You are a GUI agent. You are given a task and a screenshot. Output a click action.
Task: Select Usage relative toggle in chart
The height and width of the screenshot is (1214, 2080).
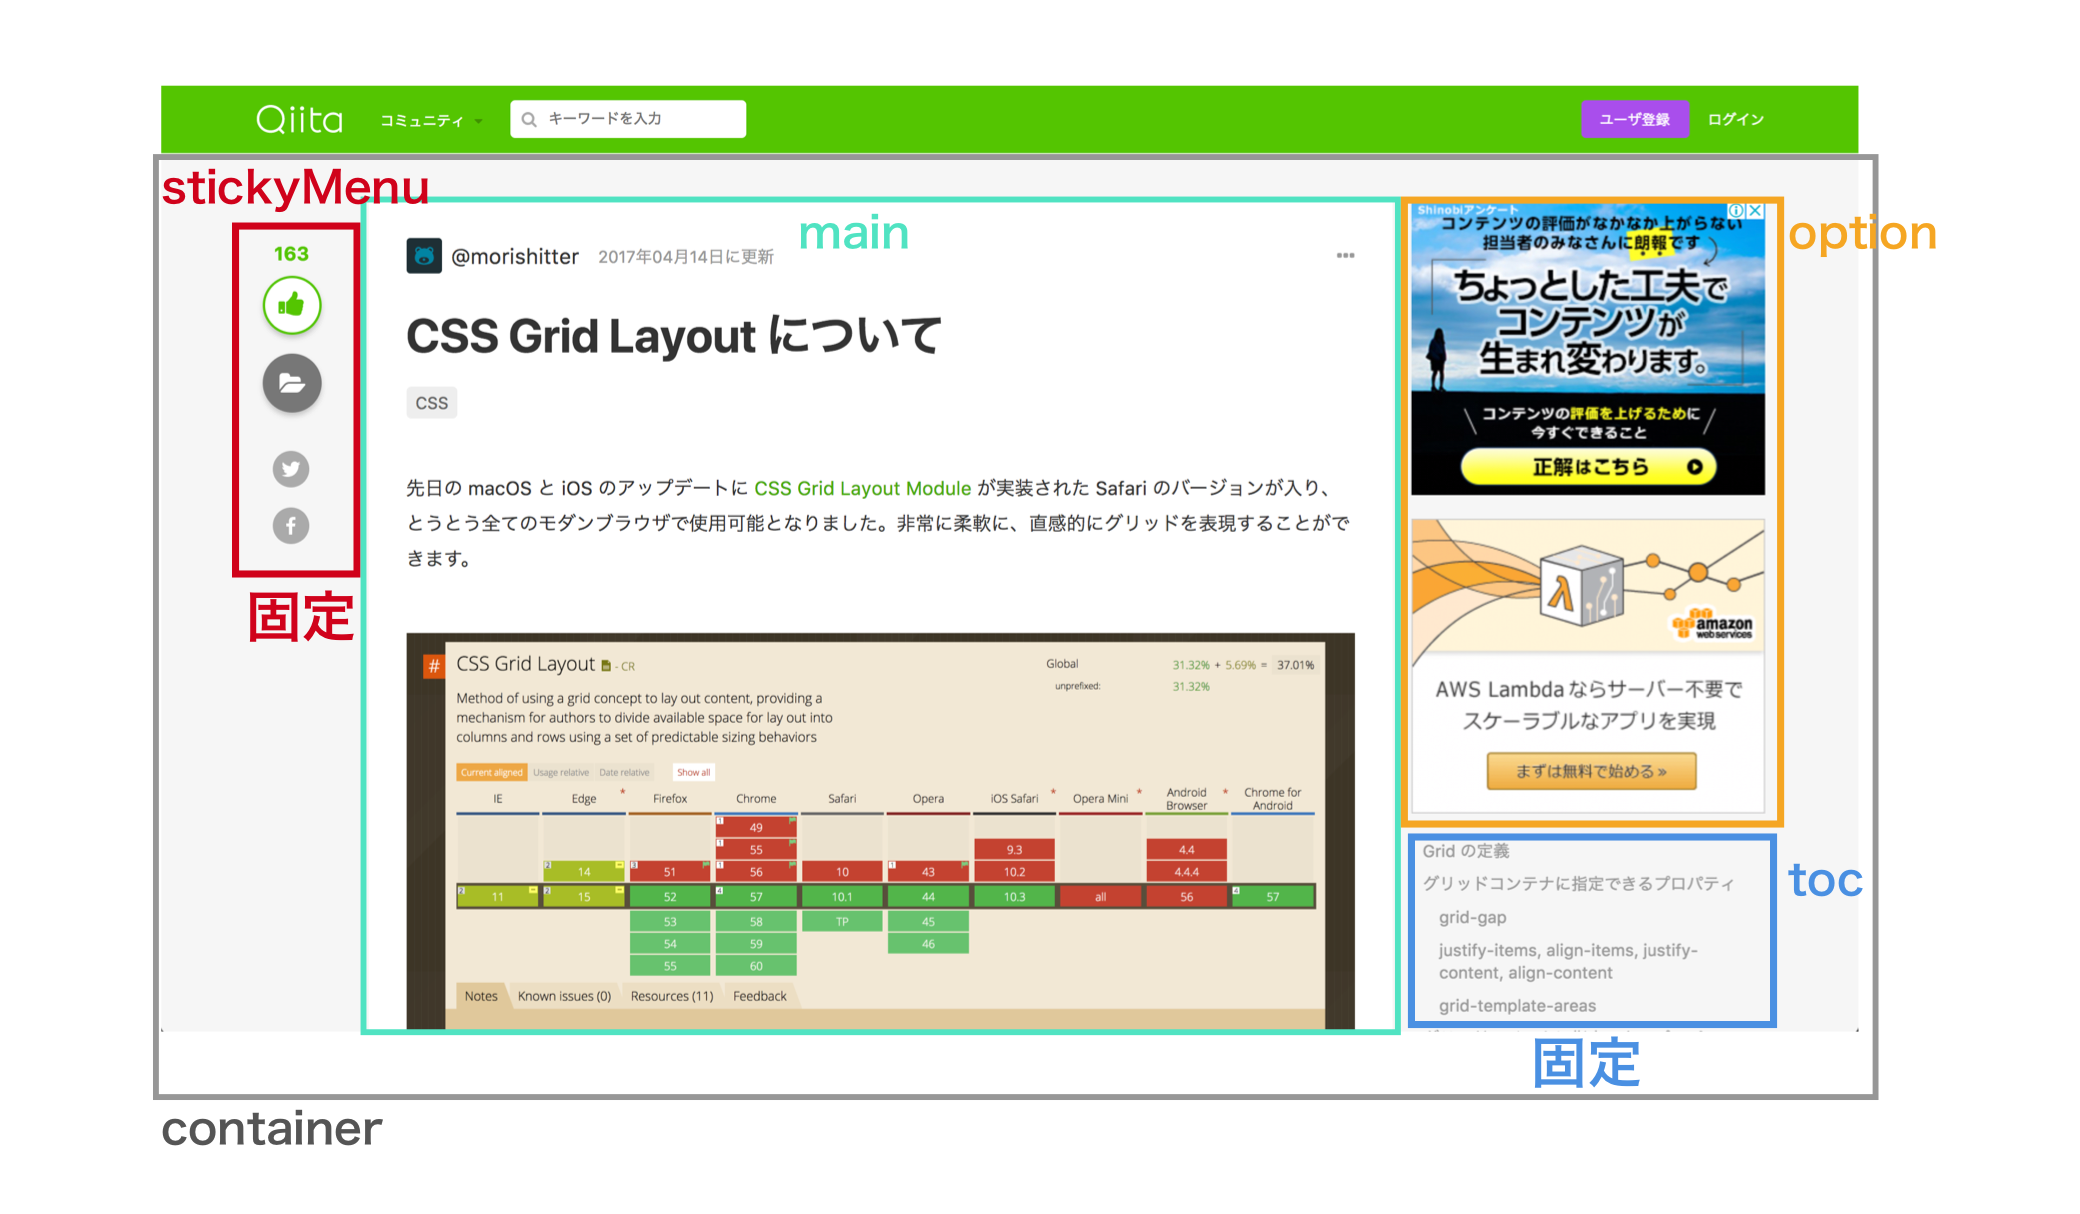(x=561, y=772)
